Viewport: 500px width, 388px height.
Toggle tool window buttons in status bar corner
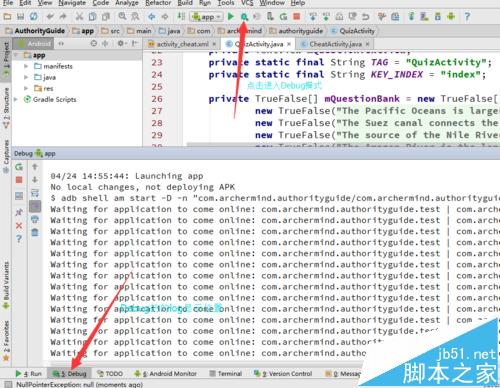(7, 384)
